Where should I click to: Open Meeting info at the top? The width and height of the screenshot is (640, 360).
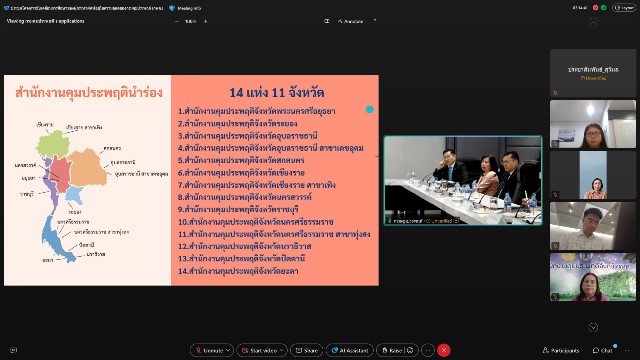pyautogui.click(x=185, y=8)
